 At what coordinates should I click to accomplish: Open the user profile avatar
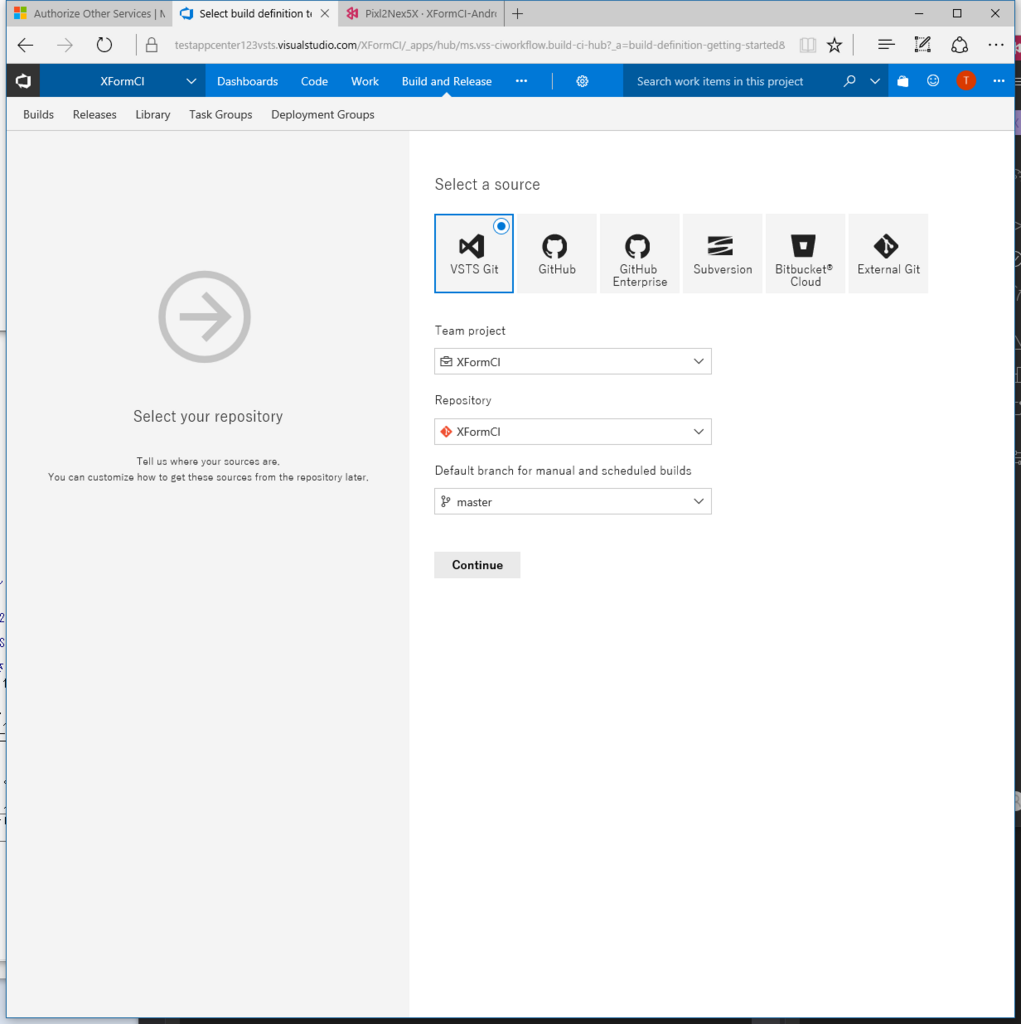point(965,81)
